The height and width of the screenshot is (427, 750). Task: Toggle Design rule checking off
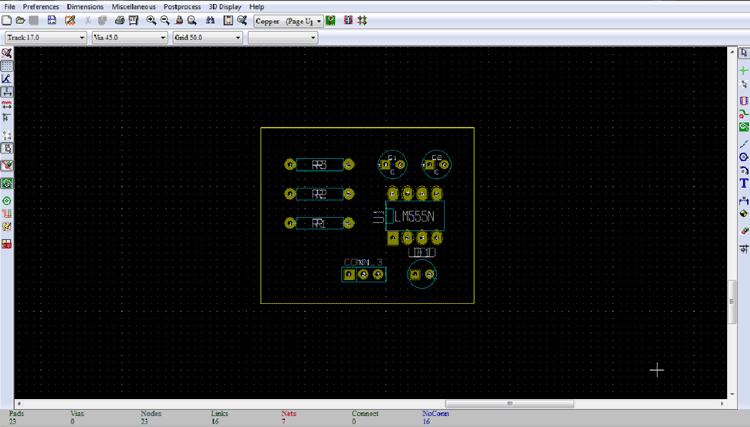tap(7, 53)
